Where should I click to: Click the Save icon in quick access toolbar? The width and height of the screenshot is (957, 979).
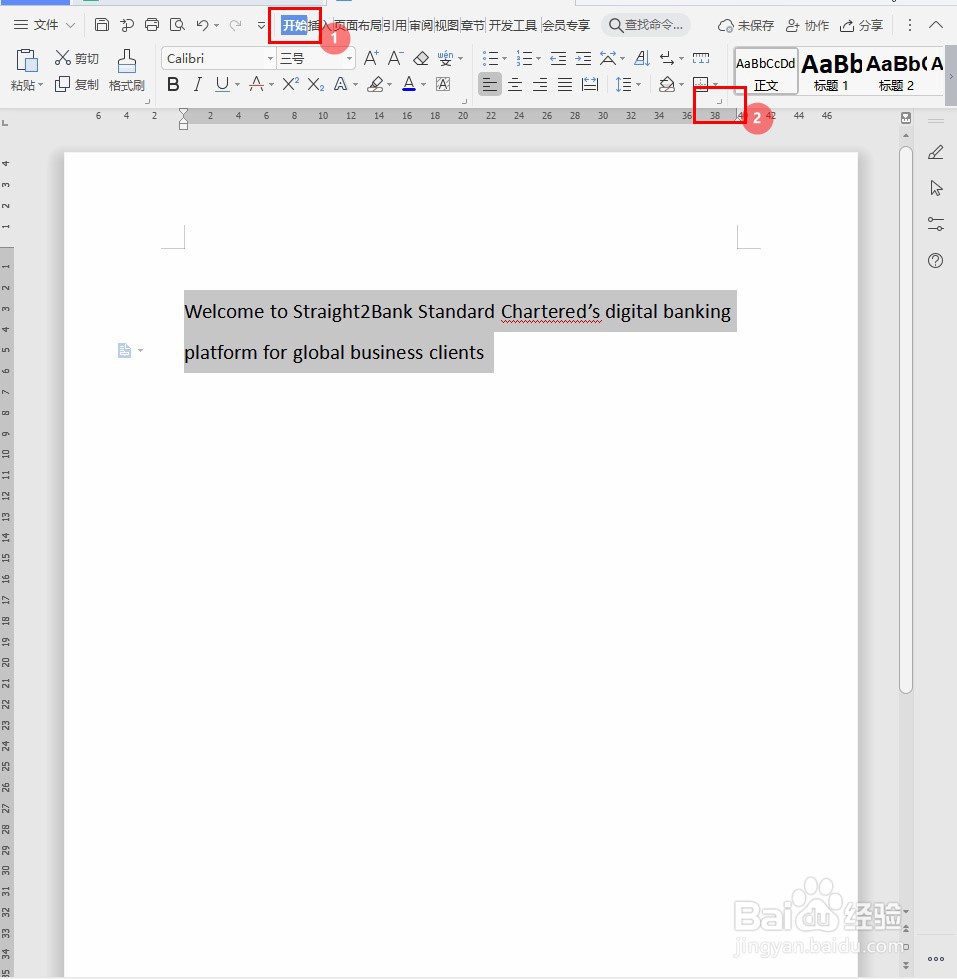[x=102, y=25]
